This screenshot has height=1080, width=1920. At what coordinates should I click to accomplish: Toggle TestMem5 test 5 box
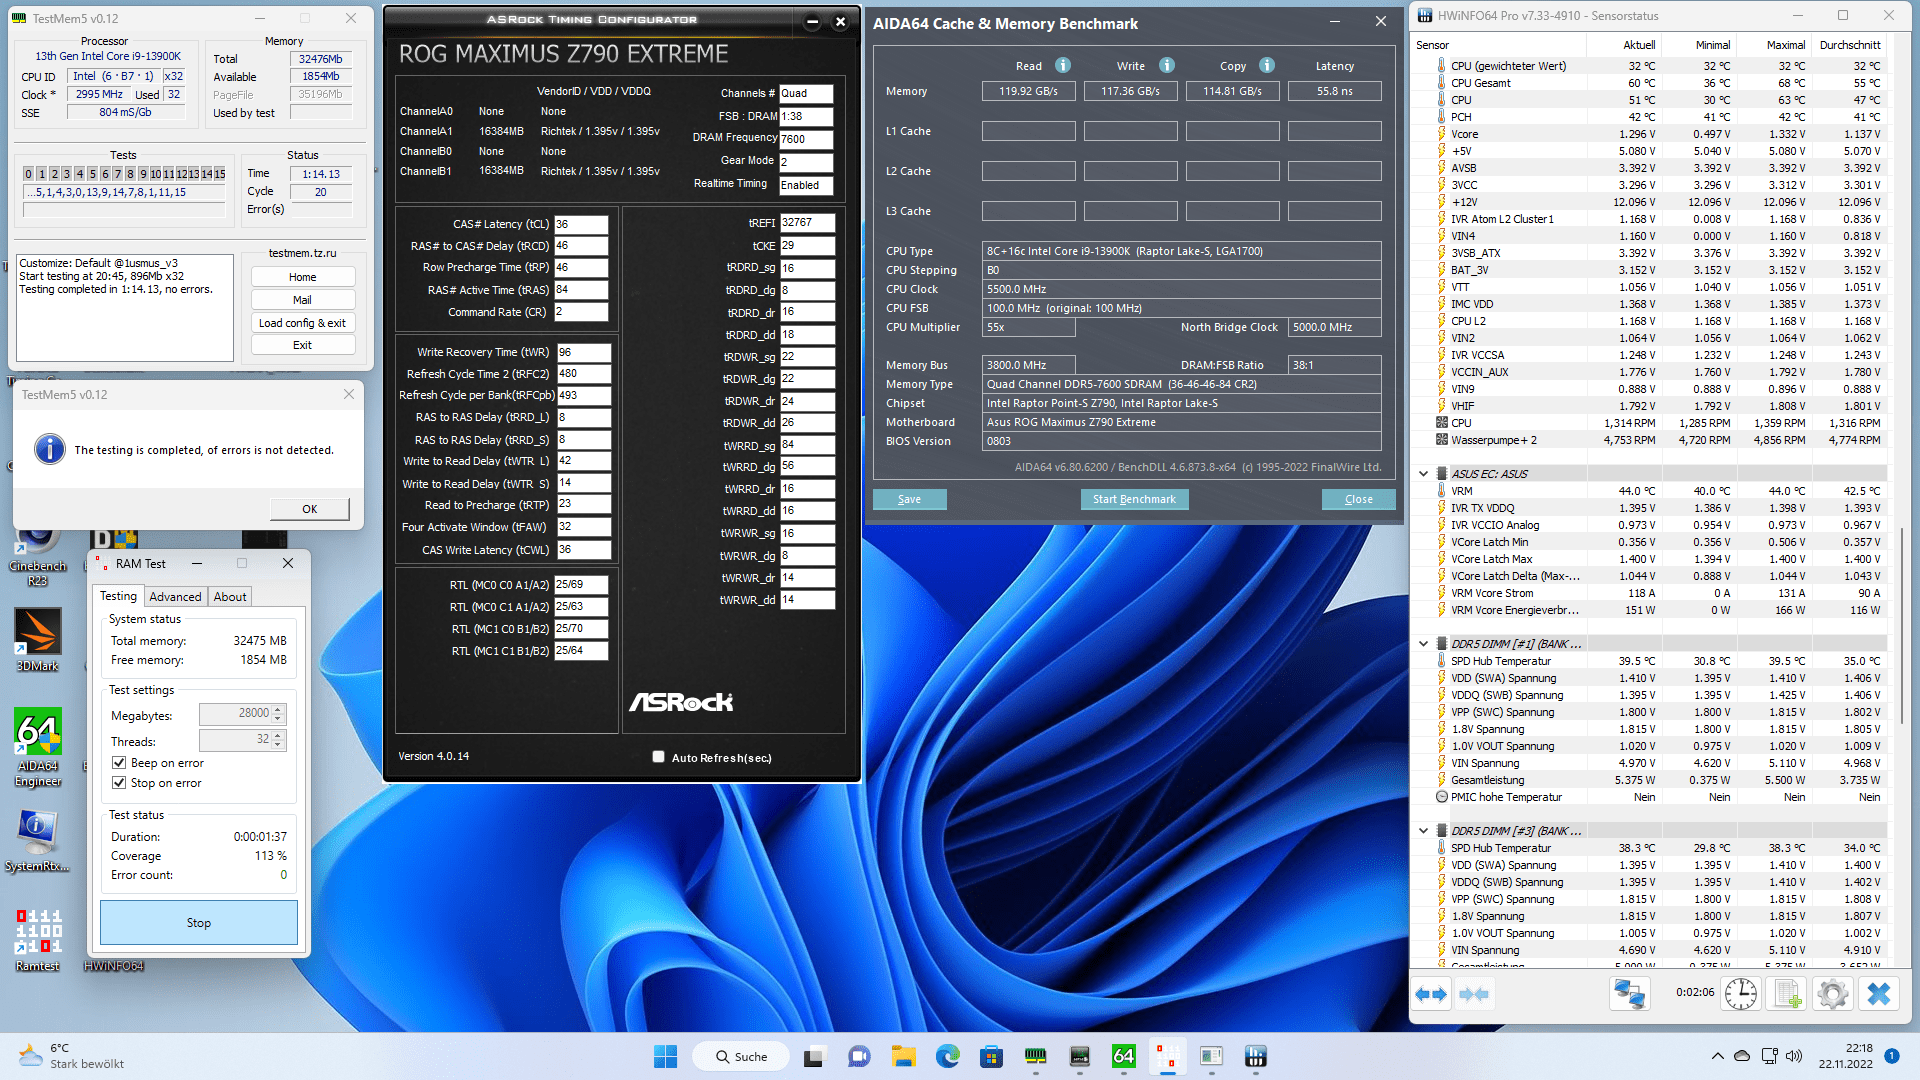93,174
